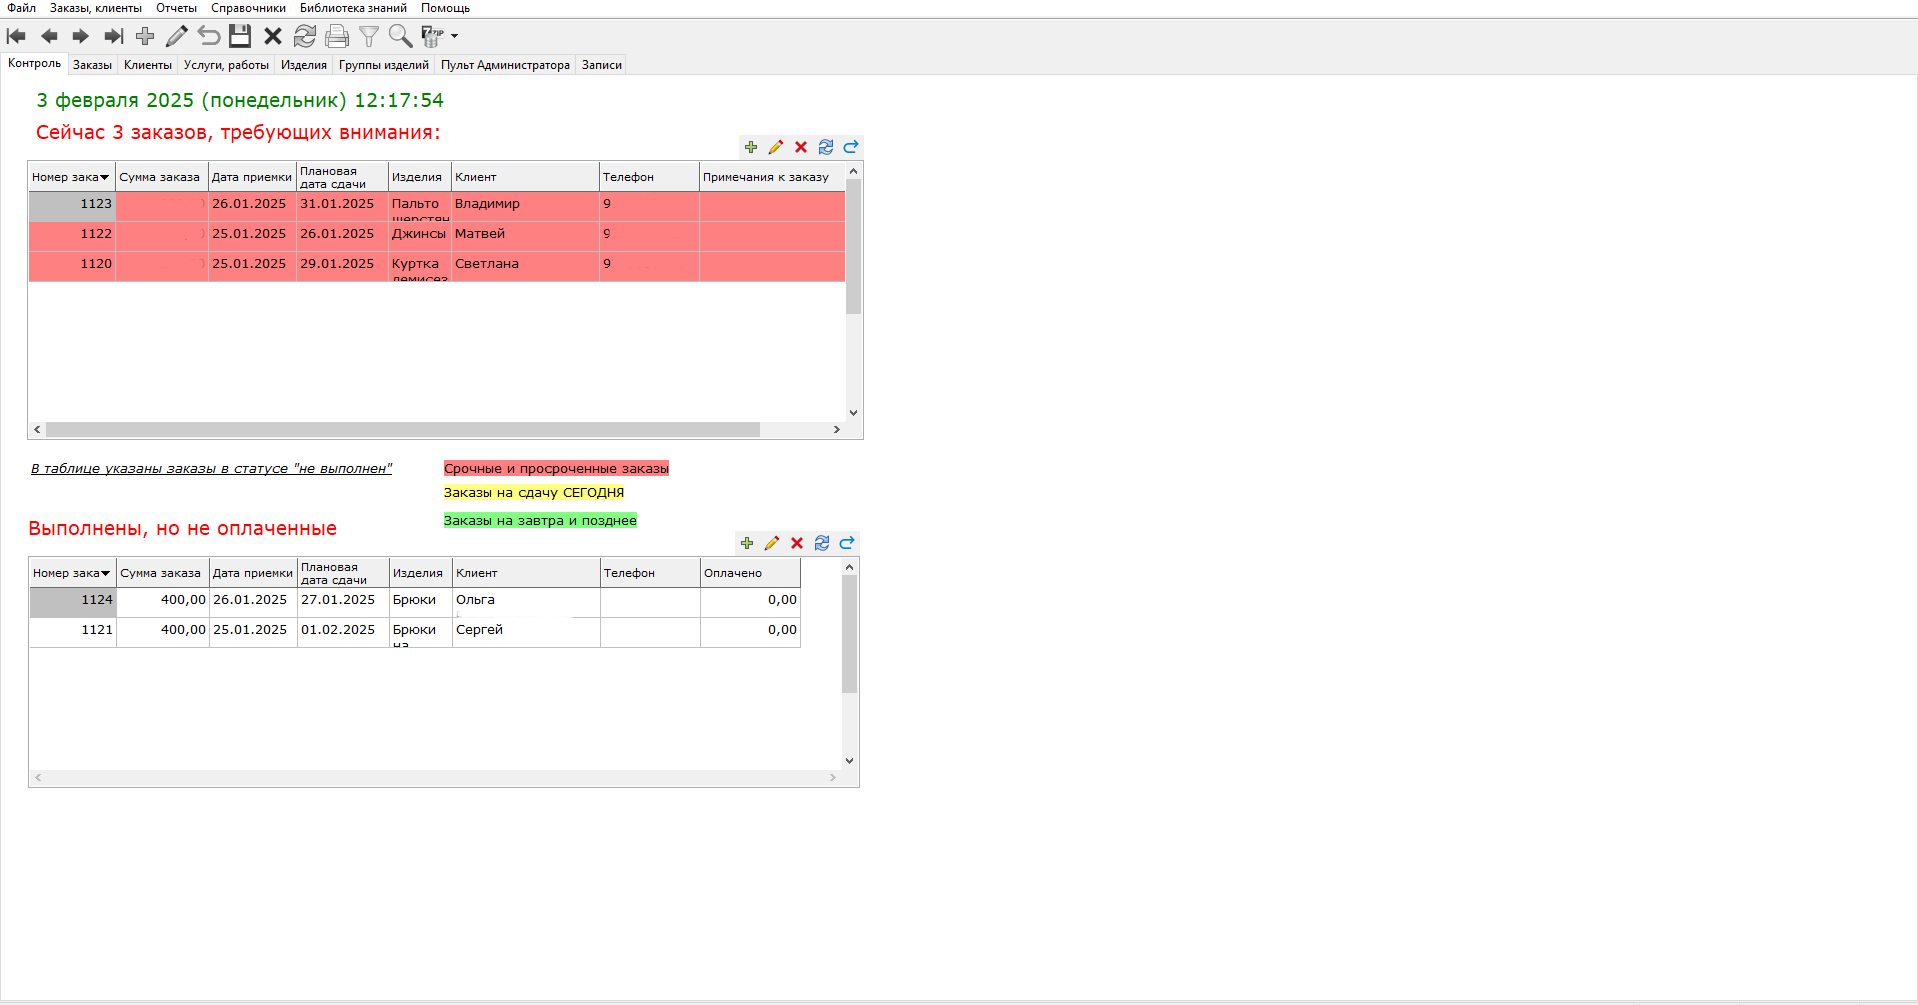Edit order using yellow pencil above attention table

pos(776,147)
